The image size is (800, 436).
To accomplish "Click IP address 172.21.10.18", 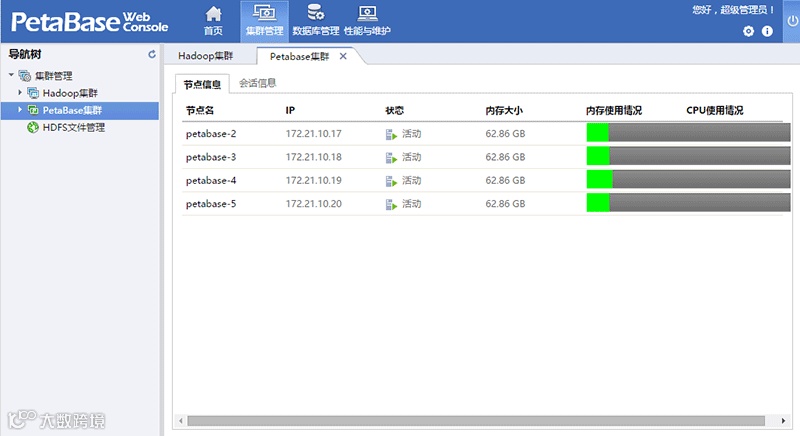I will [x=313, y=157].
